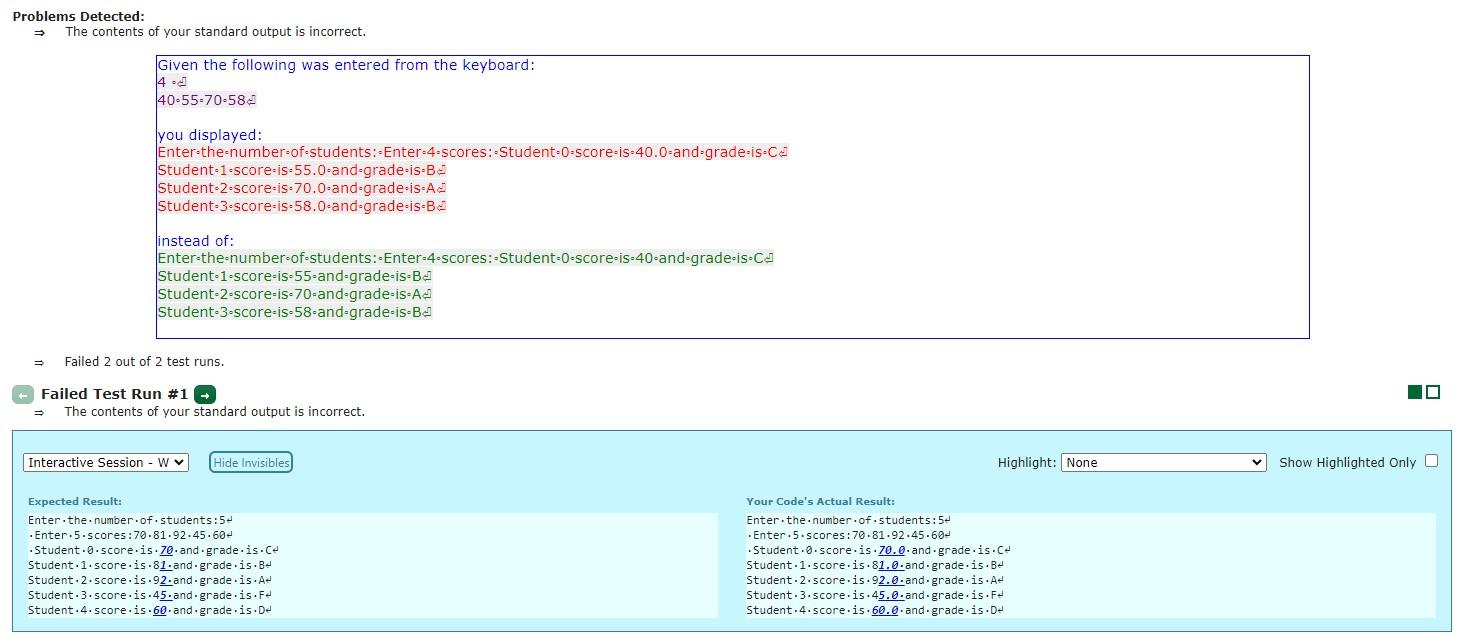Click actual 'Enter the number of students:5' line
This screenshot has height=639, width=1460.
tap(848, 520)
